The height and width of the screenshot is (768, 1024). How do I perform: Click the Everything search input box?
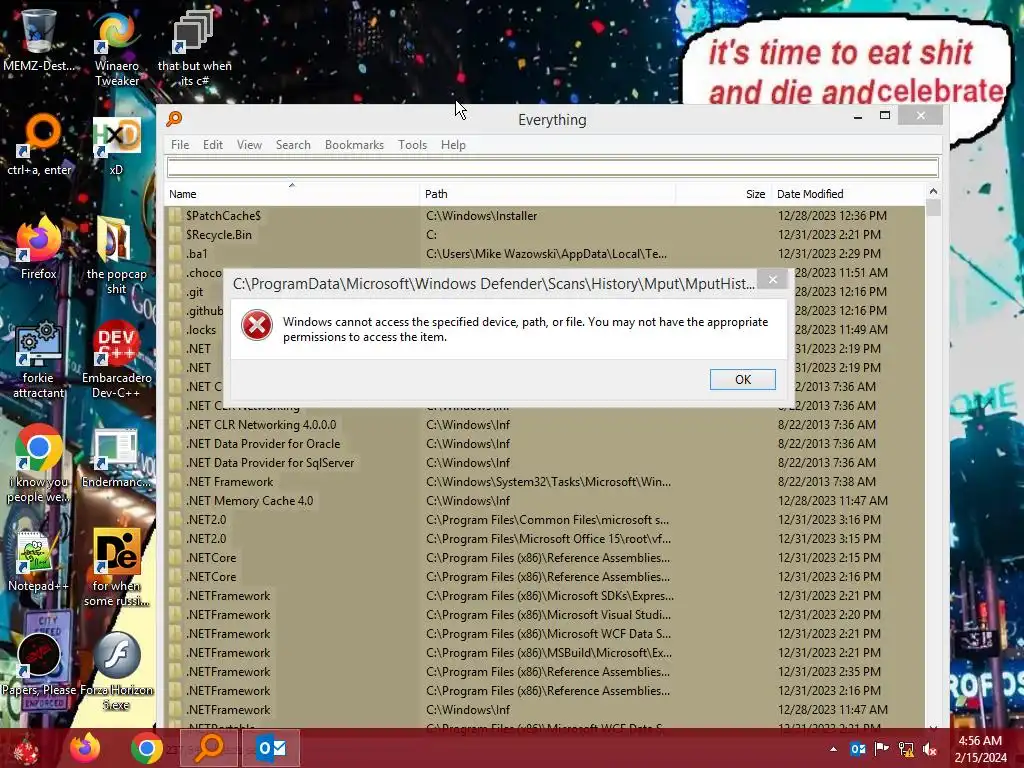pos(552,168)
